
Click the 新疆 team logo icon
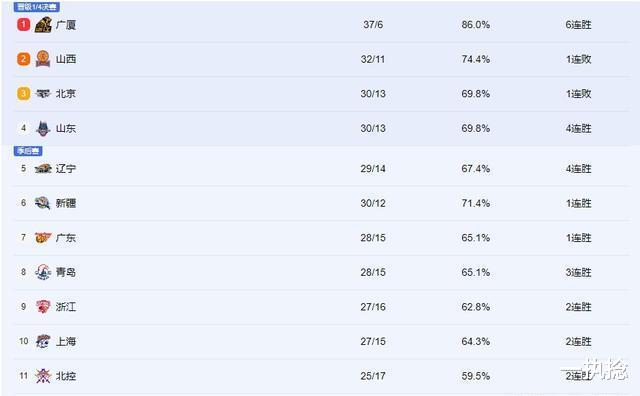[x=43, y=203]
